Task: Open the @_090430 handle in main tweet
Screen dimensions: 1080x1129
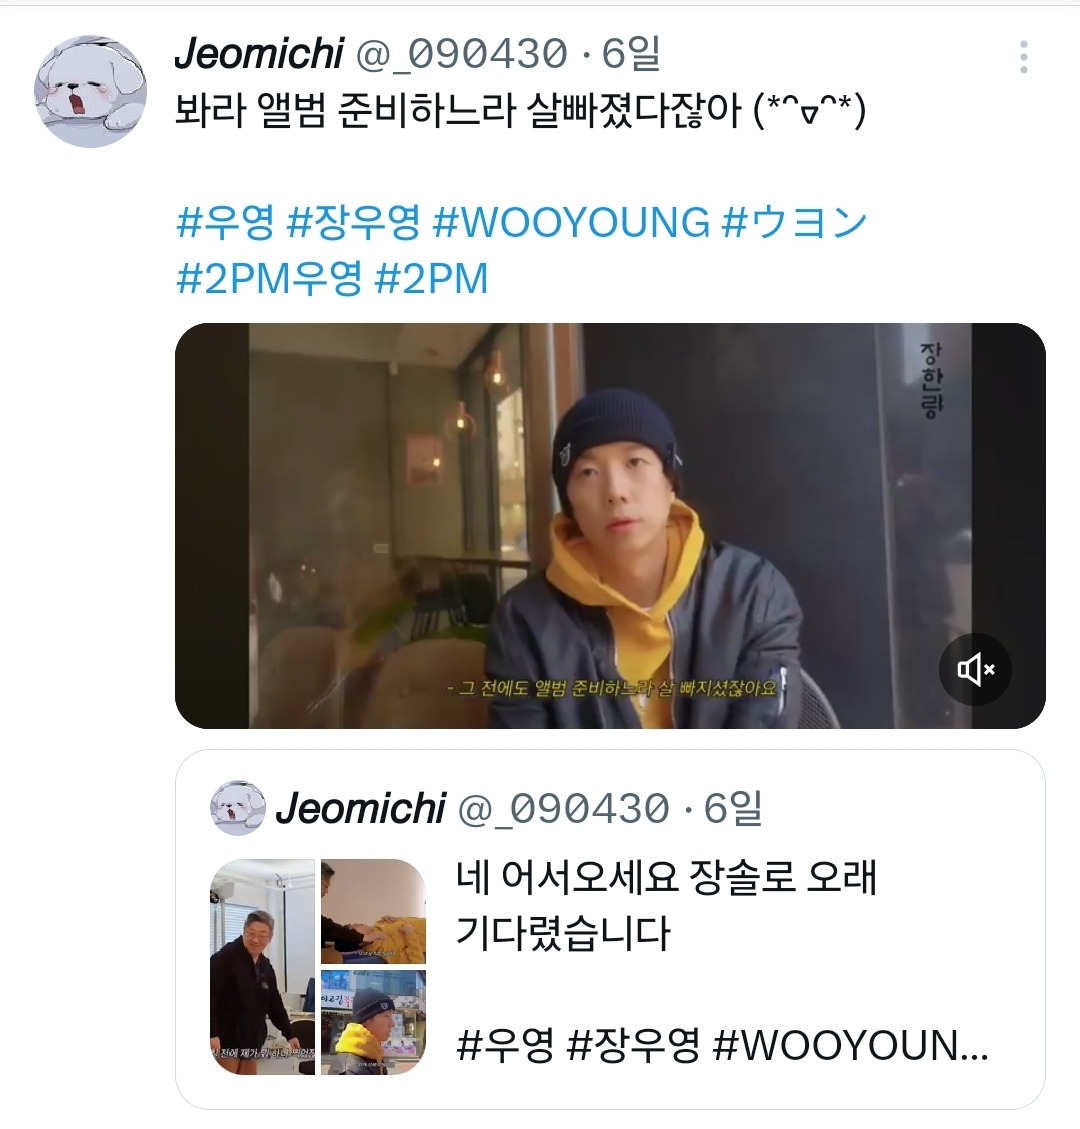Action: [x=462, y=54]
